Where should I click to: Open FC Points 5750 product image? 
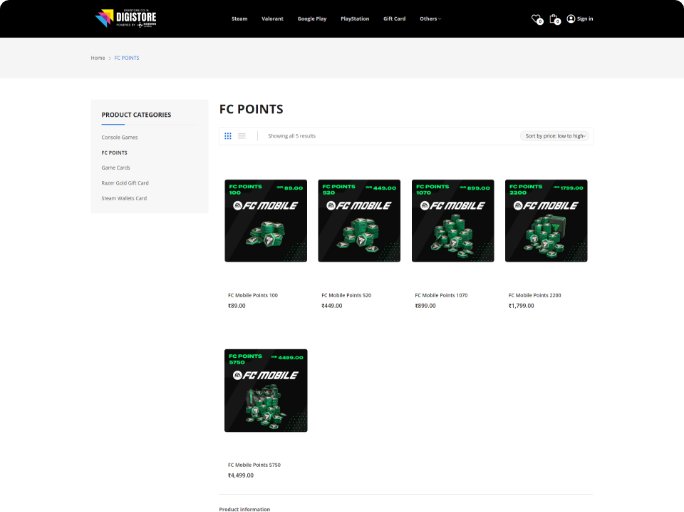coord(266,390)
